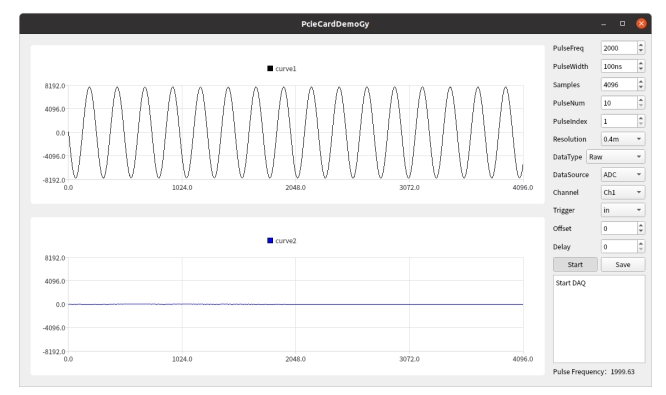Open the Resolution dropdown
The width and height of the screenshot is (666, 395).
point(623,139)
